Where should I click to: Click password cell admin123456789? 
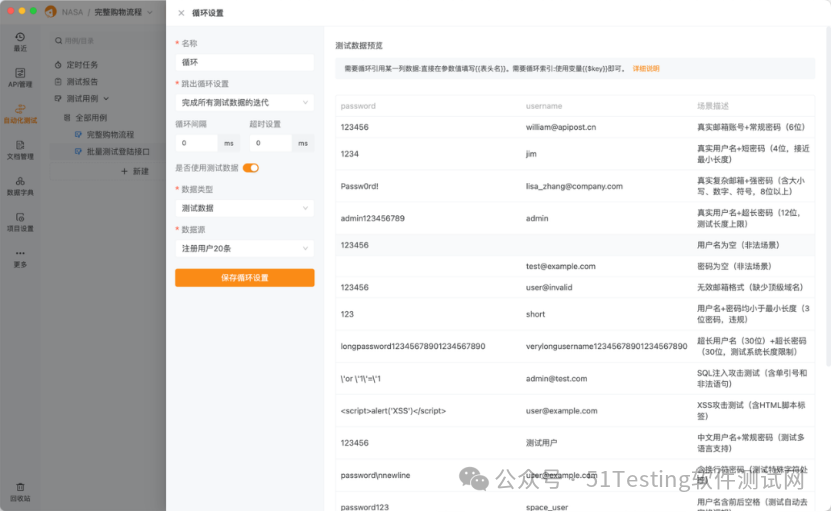373,218
